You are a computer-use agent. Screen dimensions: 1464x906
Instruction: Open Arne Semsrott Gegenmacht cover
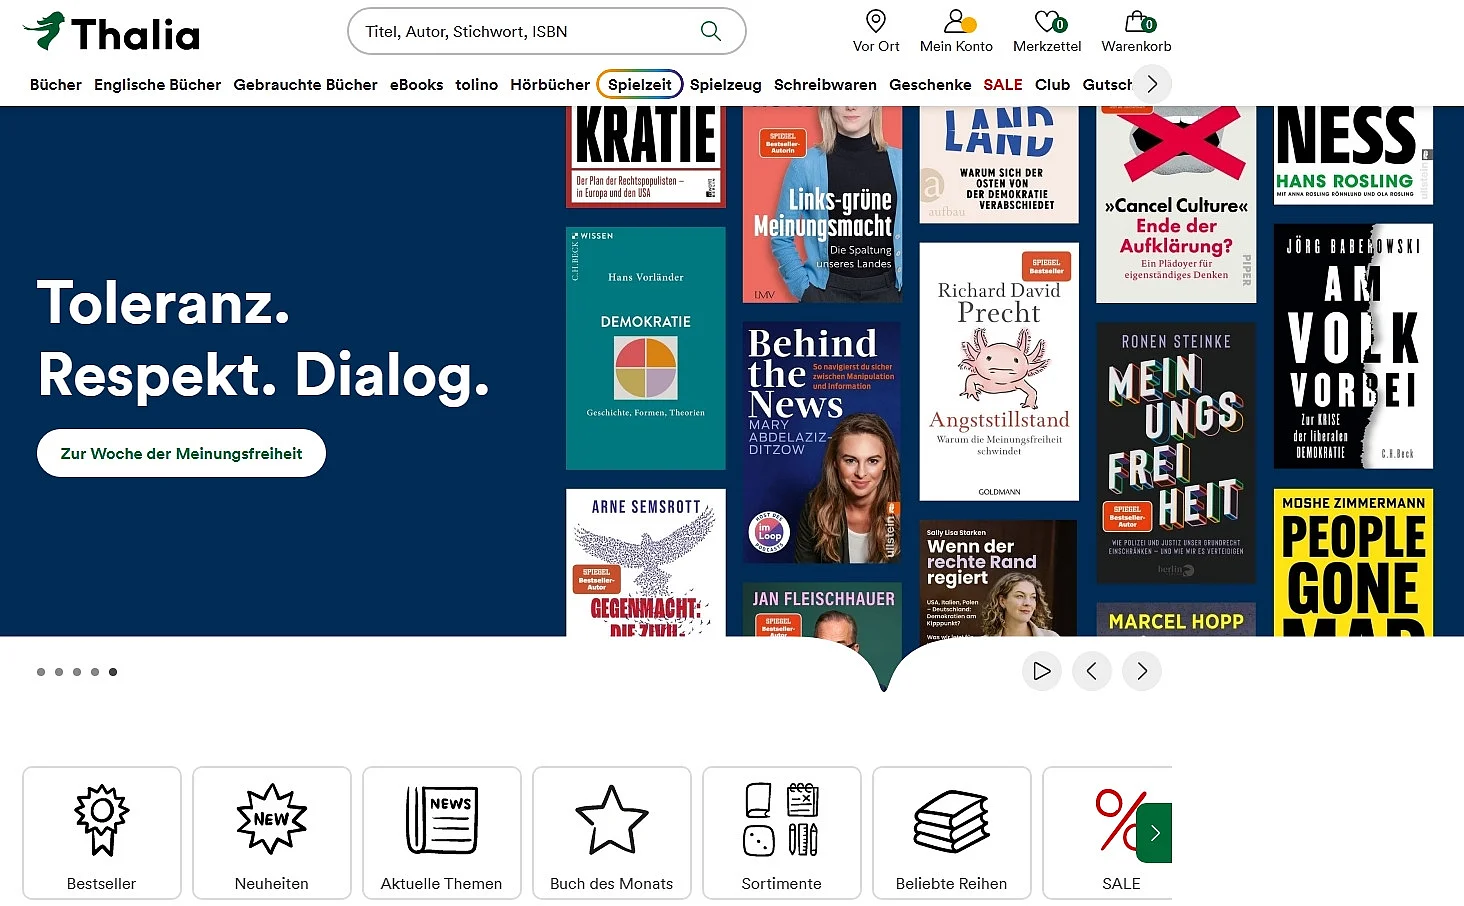coord(645,562)
